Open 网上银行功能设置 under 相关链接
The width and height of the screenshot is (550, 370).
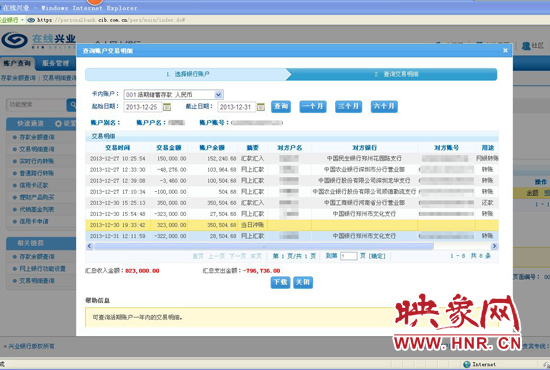click(x=42, y=269)
